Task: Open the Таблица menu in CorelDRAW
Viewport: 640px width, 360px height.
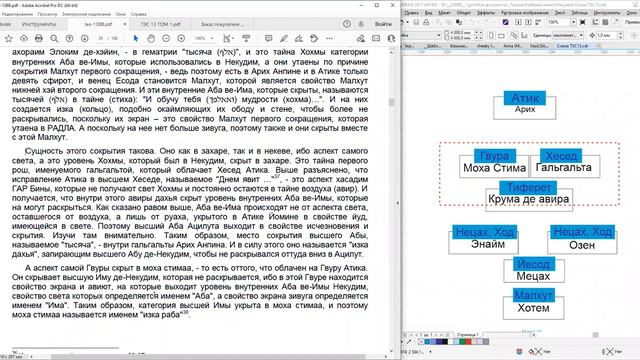Action: (580, 13)
